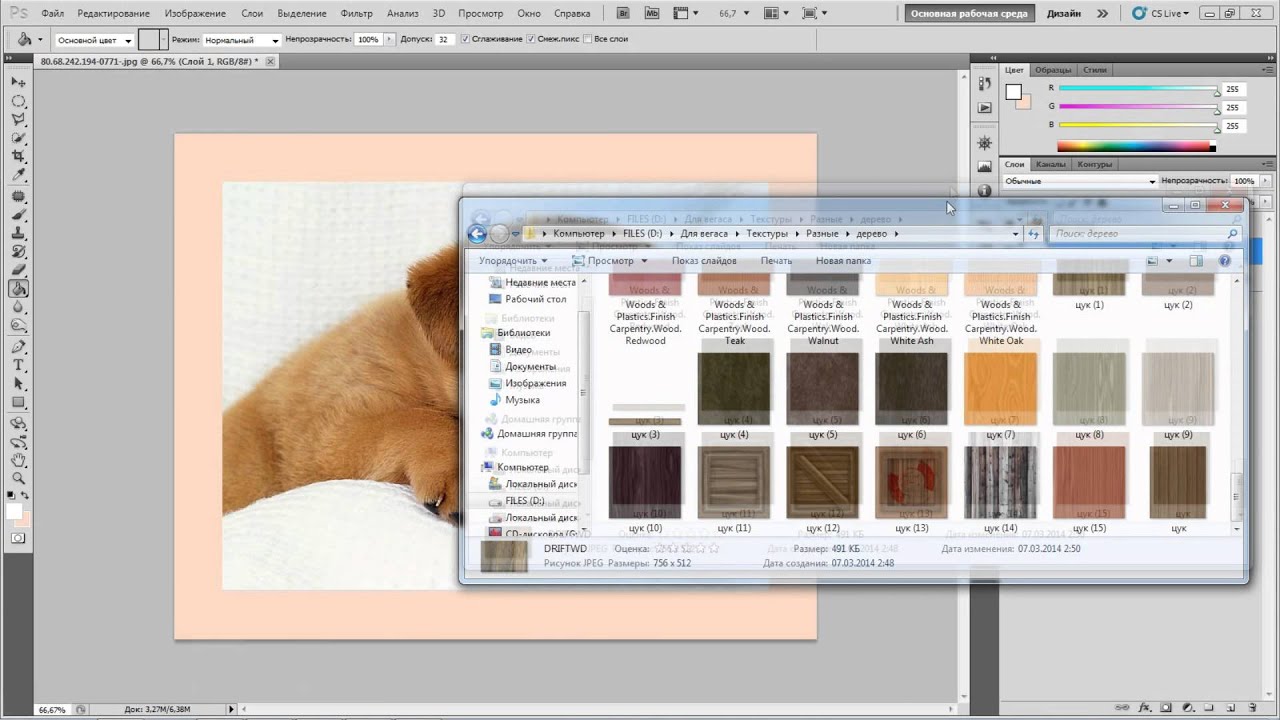Switch to the Дизайн workspace

[x=1063, y=14]
